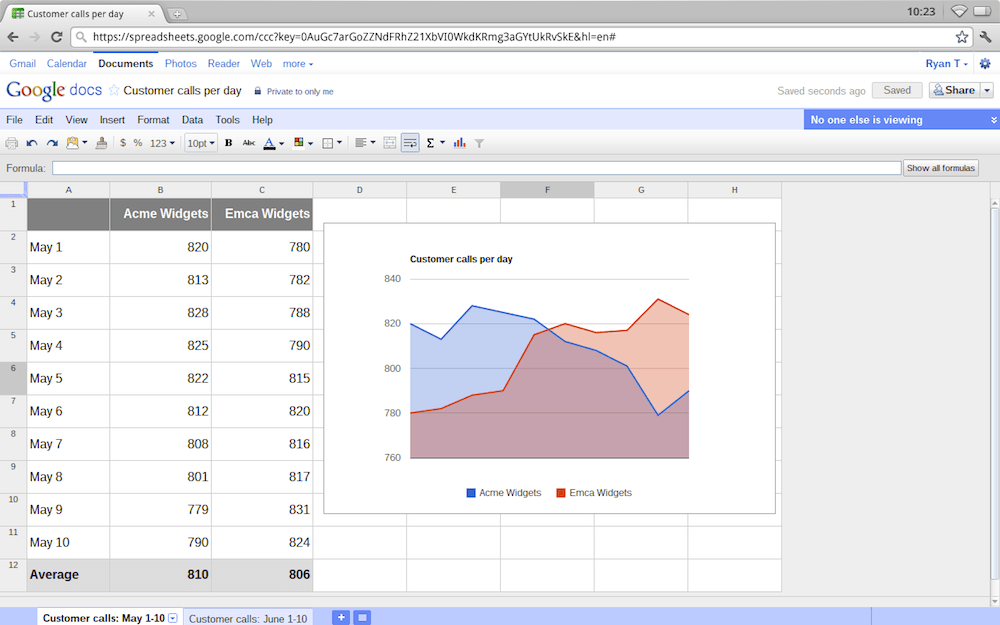Open the settings gear icon

click(x=985, y=64)
